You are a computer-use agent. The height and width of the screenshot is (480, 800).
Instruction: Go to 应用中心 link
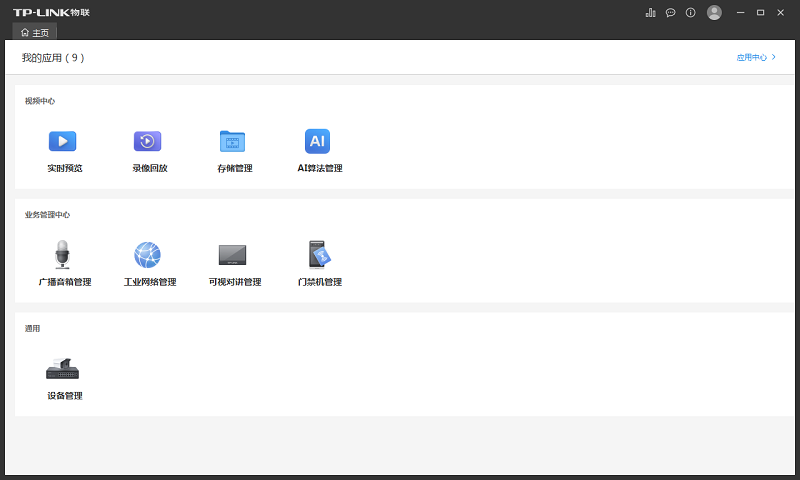coord(756,57)
